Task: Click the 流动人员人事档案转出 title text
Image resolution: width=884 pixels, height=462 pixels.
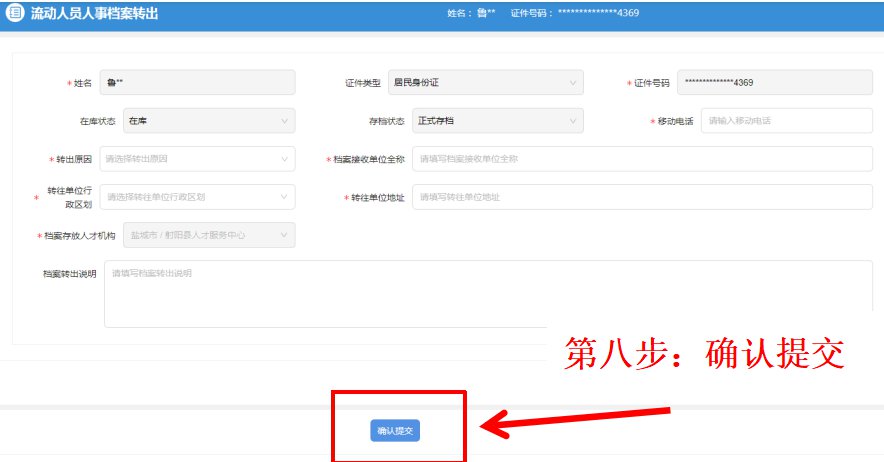Action: coord(94,13)
